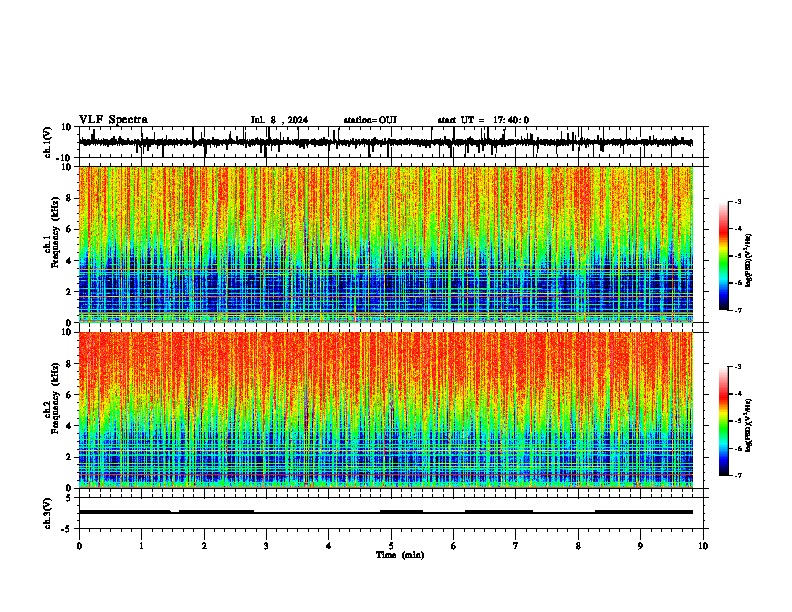
Task: Click the ch.3 voltage bar panel
Action: pos(393,513)
